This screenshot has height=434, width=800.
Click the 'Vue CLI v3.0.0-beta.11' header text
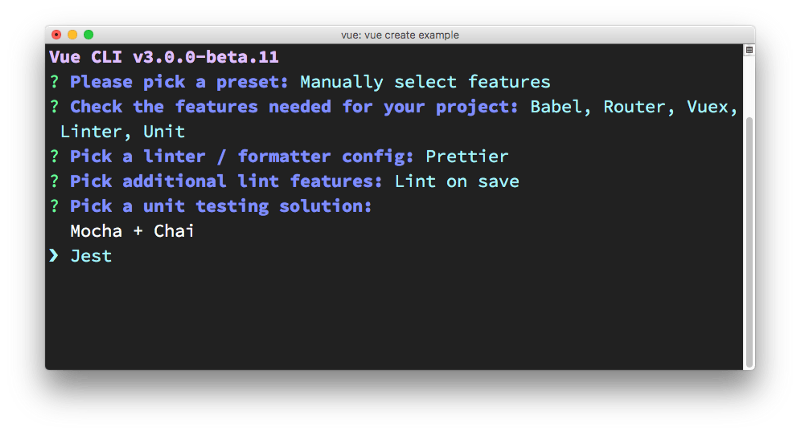pyautogui.click(x=164, y=57)
